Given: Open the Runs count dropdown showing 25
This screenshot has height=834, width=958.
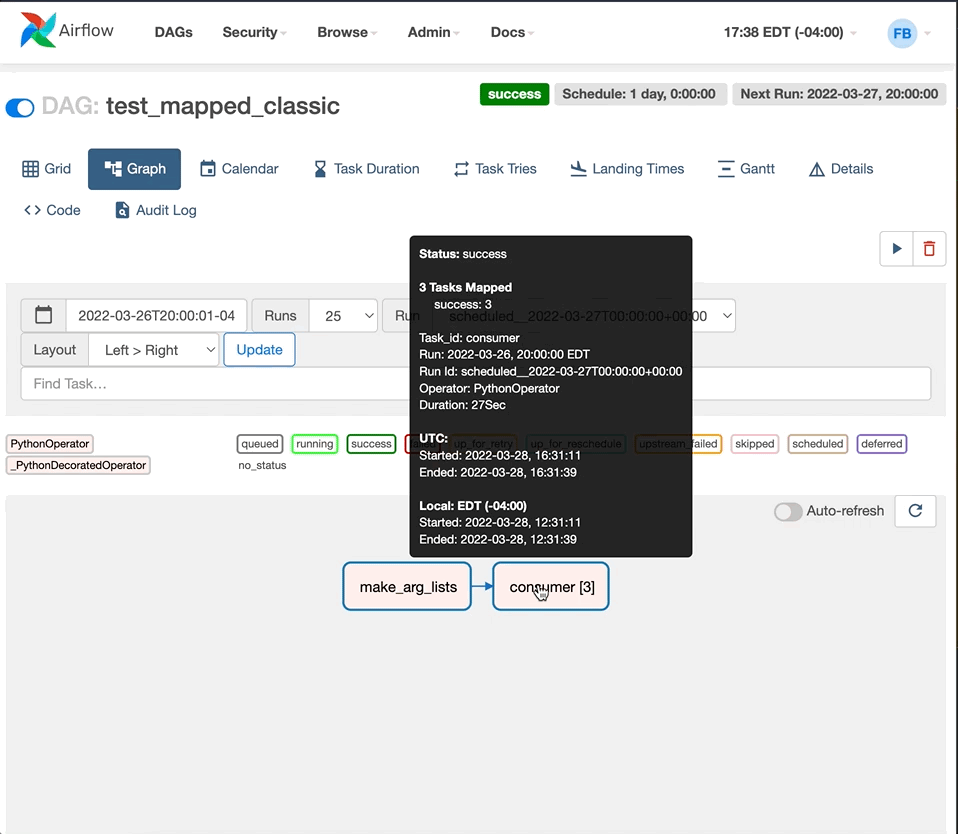Looking at the screenshot, I should (343, 315).
